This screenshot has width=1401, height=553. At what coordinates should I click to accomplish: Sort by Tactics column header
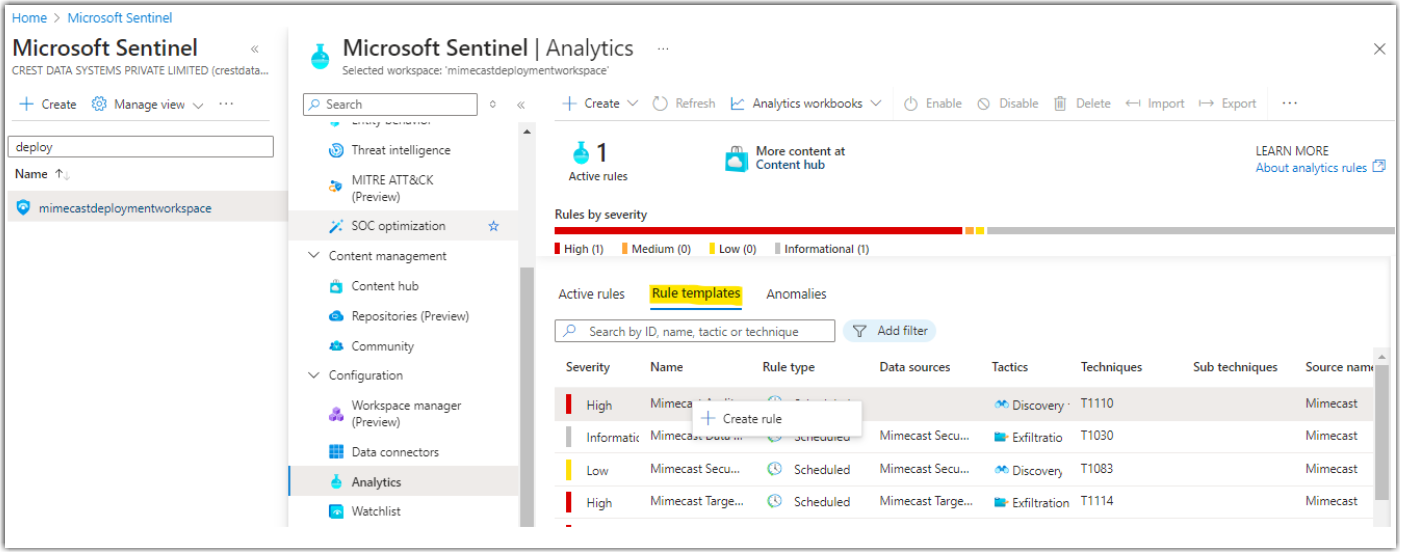[1010, 367]
